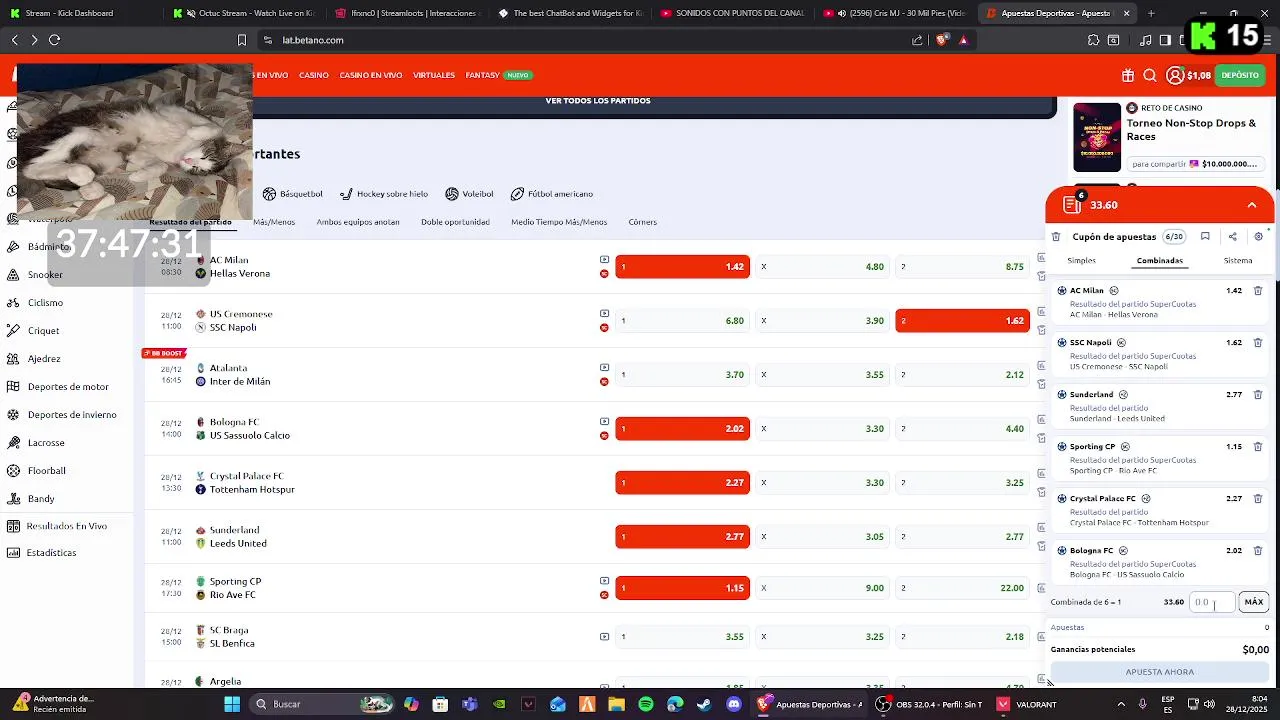Click the DEPÓSITO button

1240,75
